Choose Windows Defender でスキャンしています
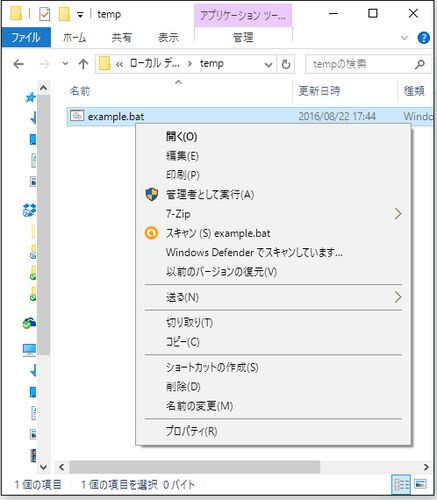This screenshot has height=500, width=437. [273, 252]
